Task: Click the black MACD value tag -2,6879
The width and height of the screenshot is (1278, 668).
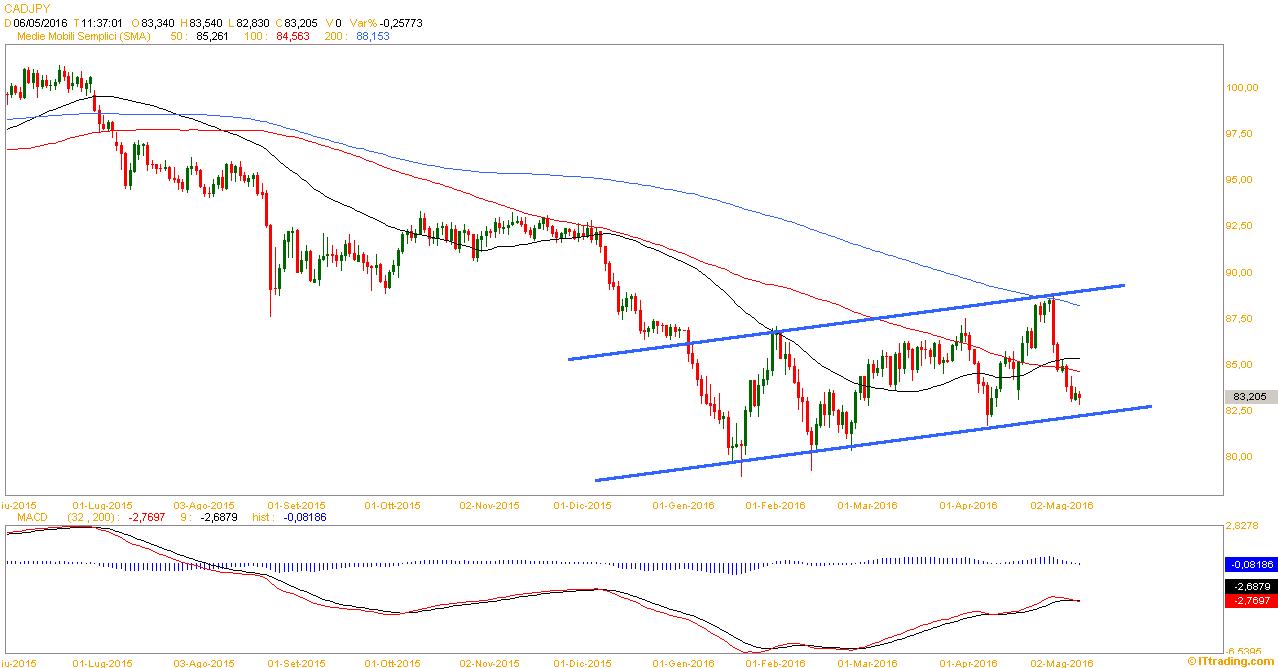Action: coord(1251,586)
